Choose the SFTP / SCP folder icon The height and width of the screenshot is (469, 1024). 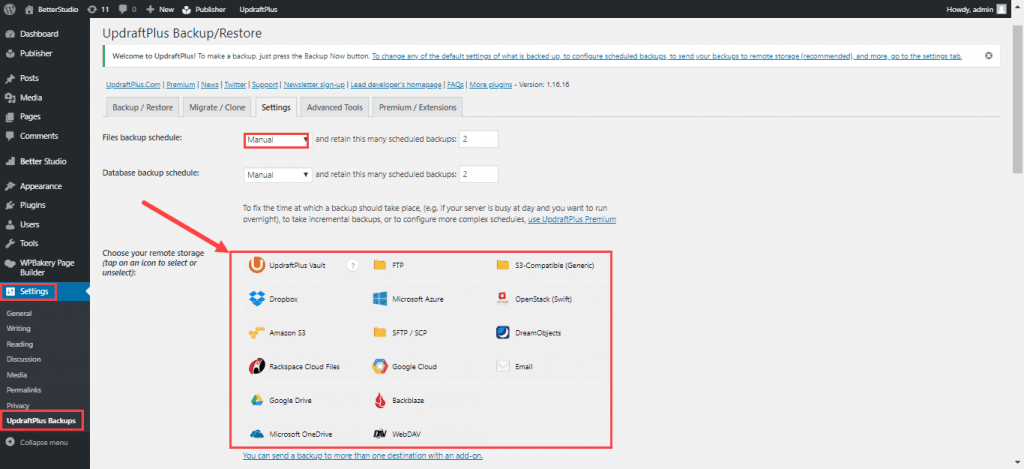click(x=379, y=332)
